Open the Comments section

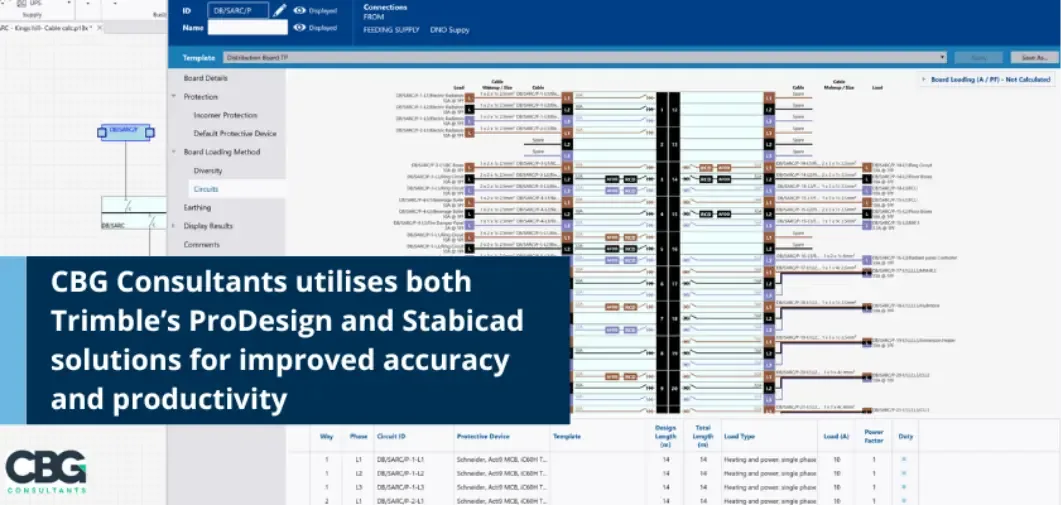point(202,244)
